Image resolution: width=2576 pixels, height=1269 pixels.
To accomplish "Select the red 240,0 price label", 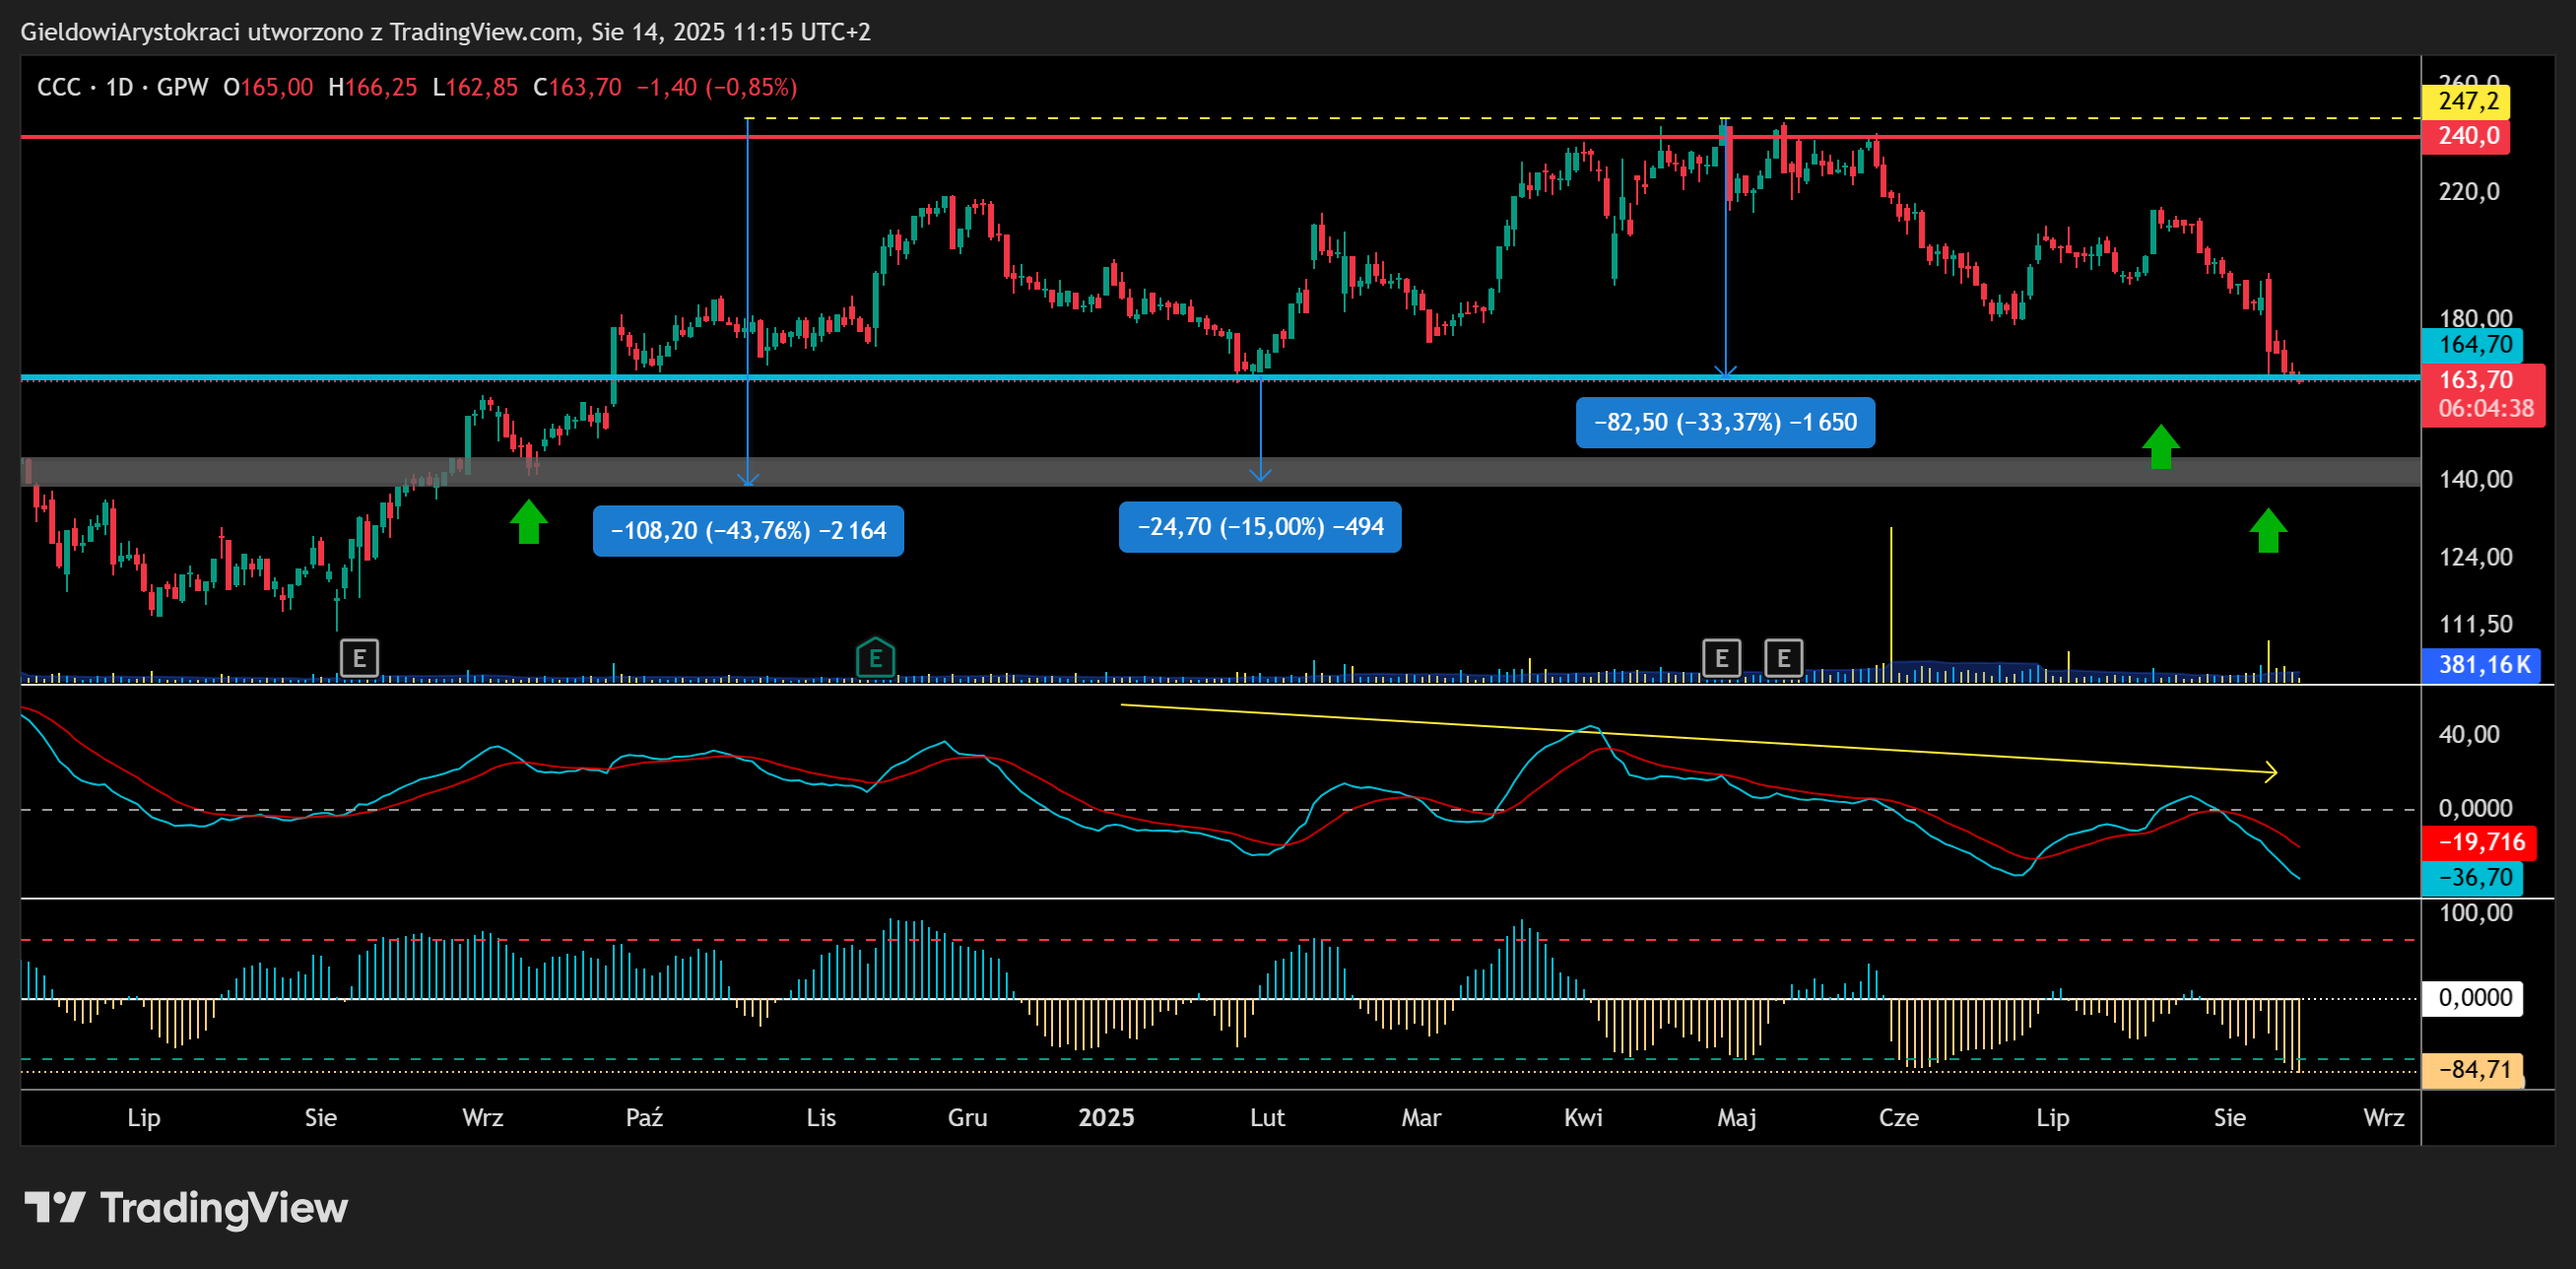I will (x=2468, y=136).
